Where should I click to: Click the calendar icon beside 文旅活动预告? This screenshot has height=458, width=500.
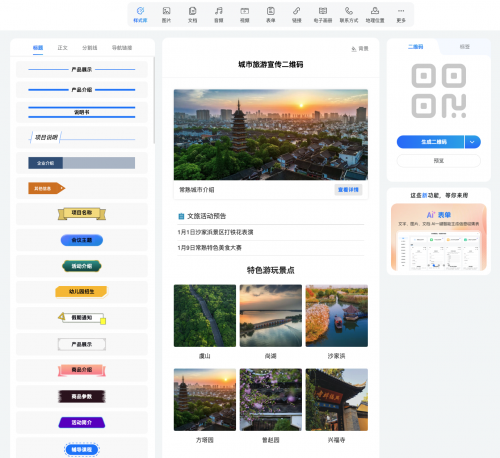[181, 216]
